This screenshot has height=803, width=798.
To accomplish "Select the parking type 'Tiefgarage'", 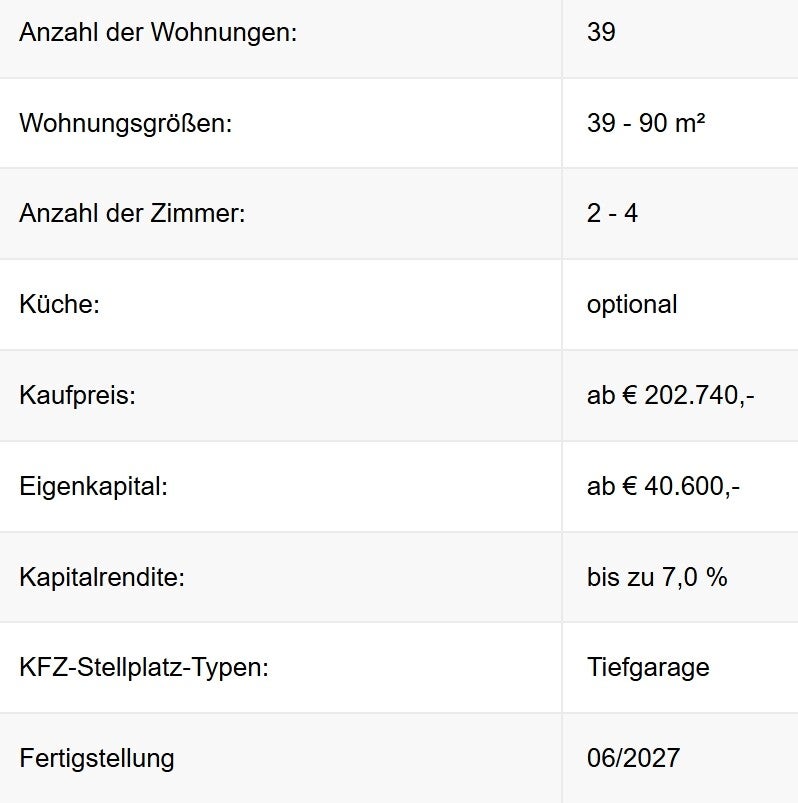I will 648,667.
